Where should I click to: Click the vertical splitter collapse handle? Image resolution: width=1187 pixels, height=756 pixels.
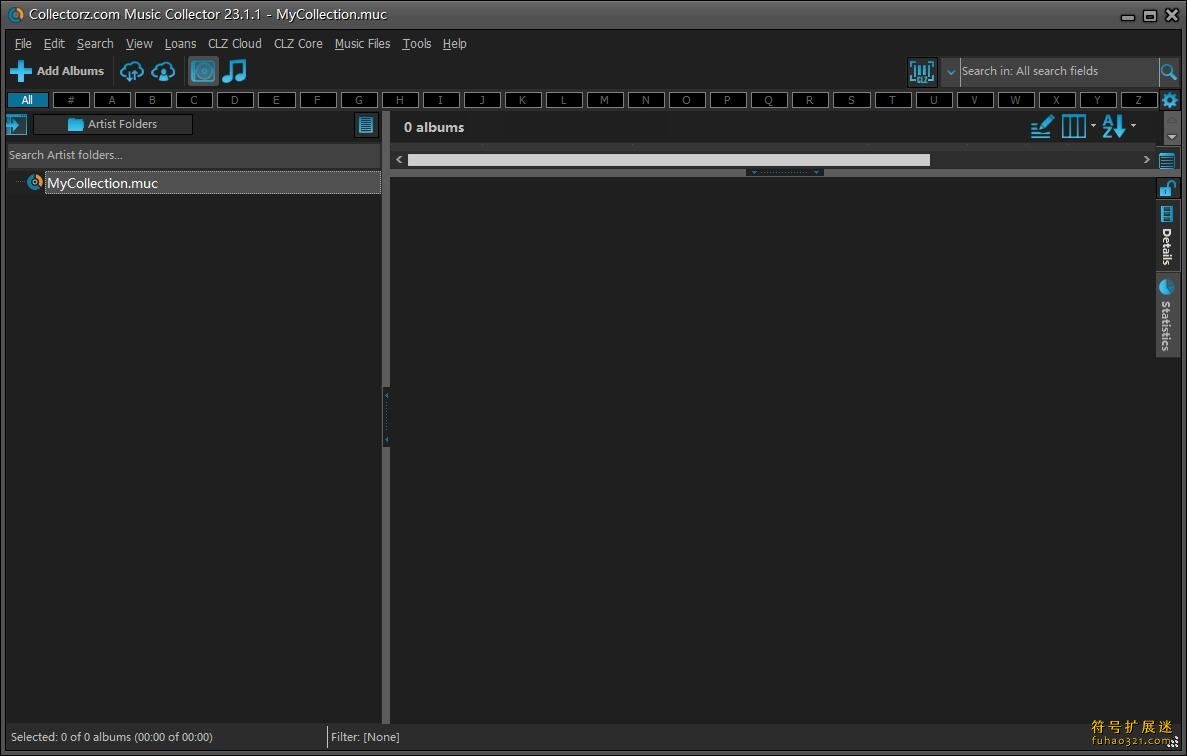pyautogui.click(x=386, y=417)
